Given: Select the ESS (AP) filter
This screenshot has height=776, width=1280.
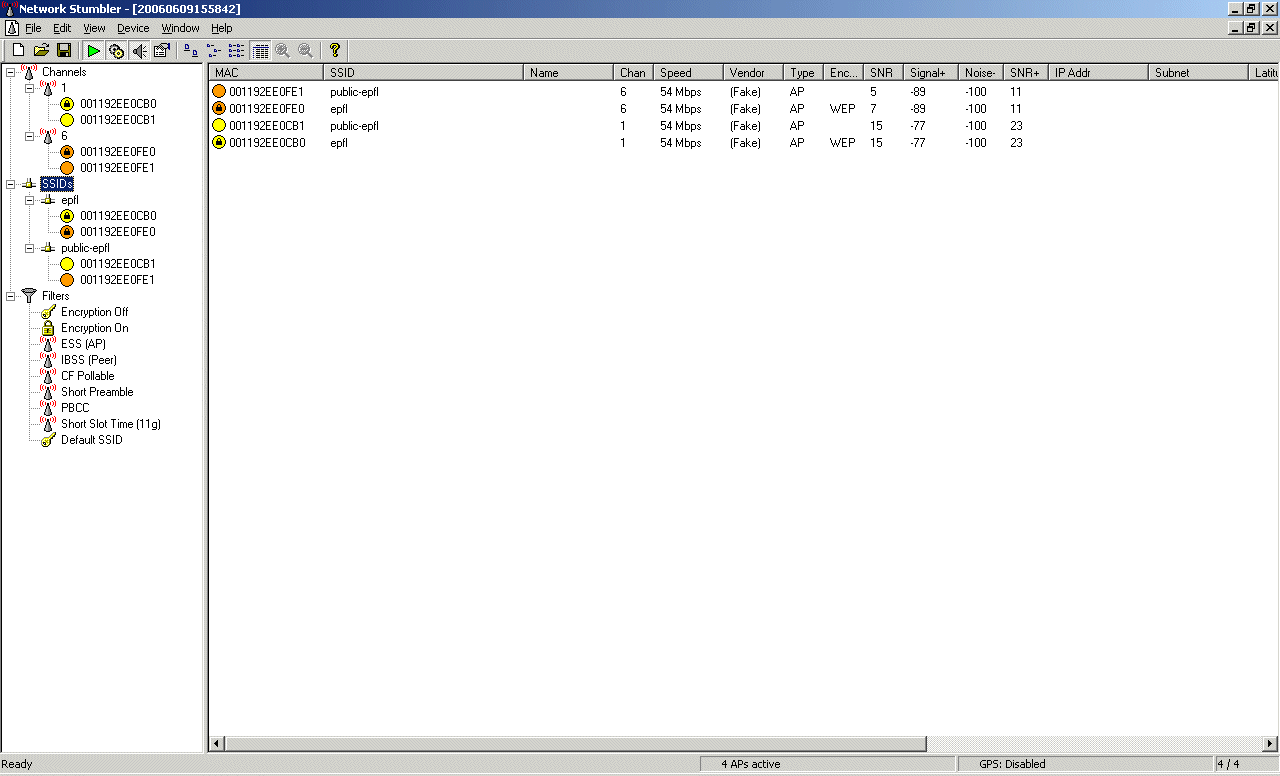Looking at the screenshot, I should (x=83, y=344).
